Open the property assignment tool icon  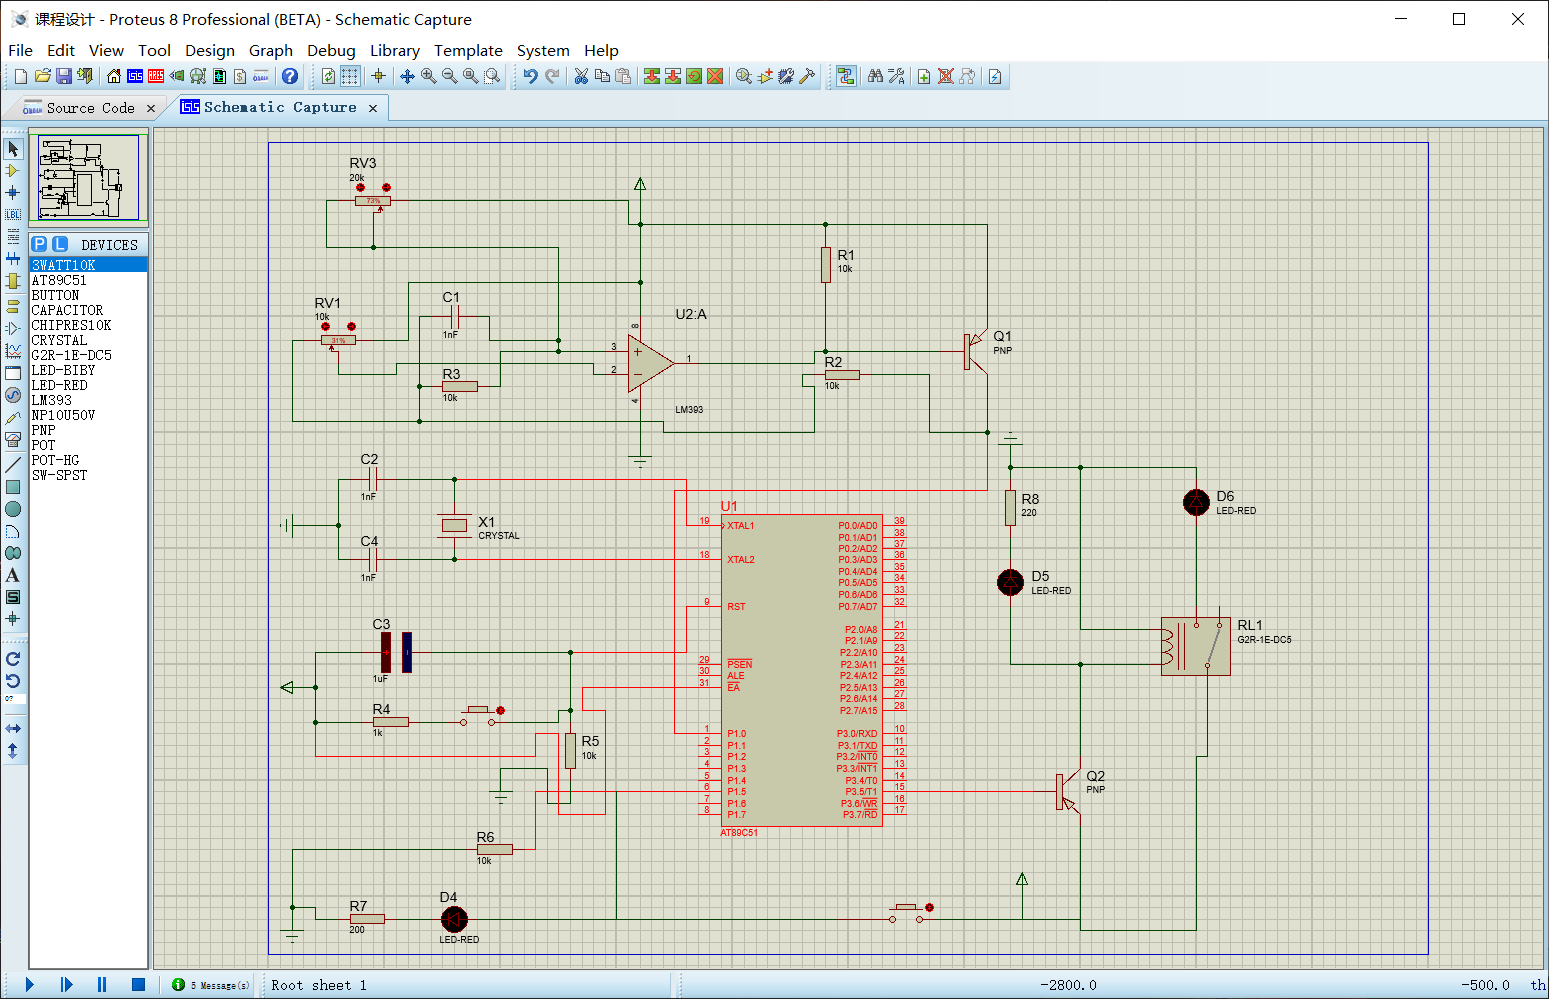point(897,76)
